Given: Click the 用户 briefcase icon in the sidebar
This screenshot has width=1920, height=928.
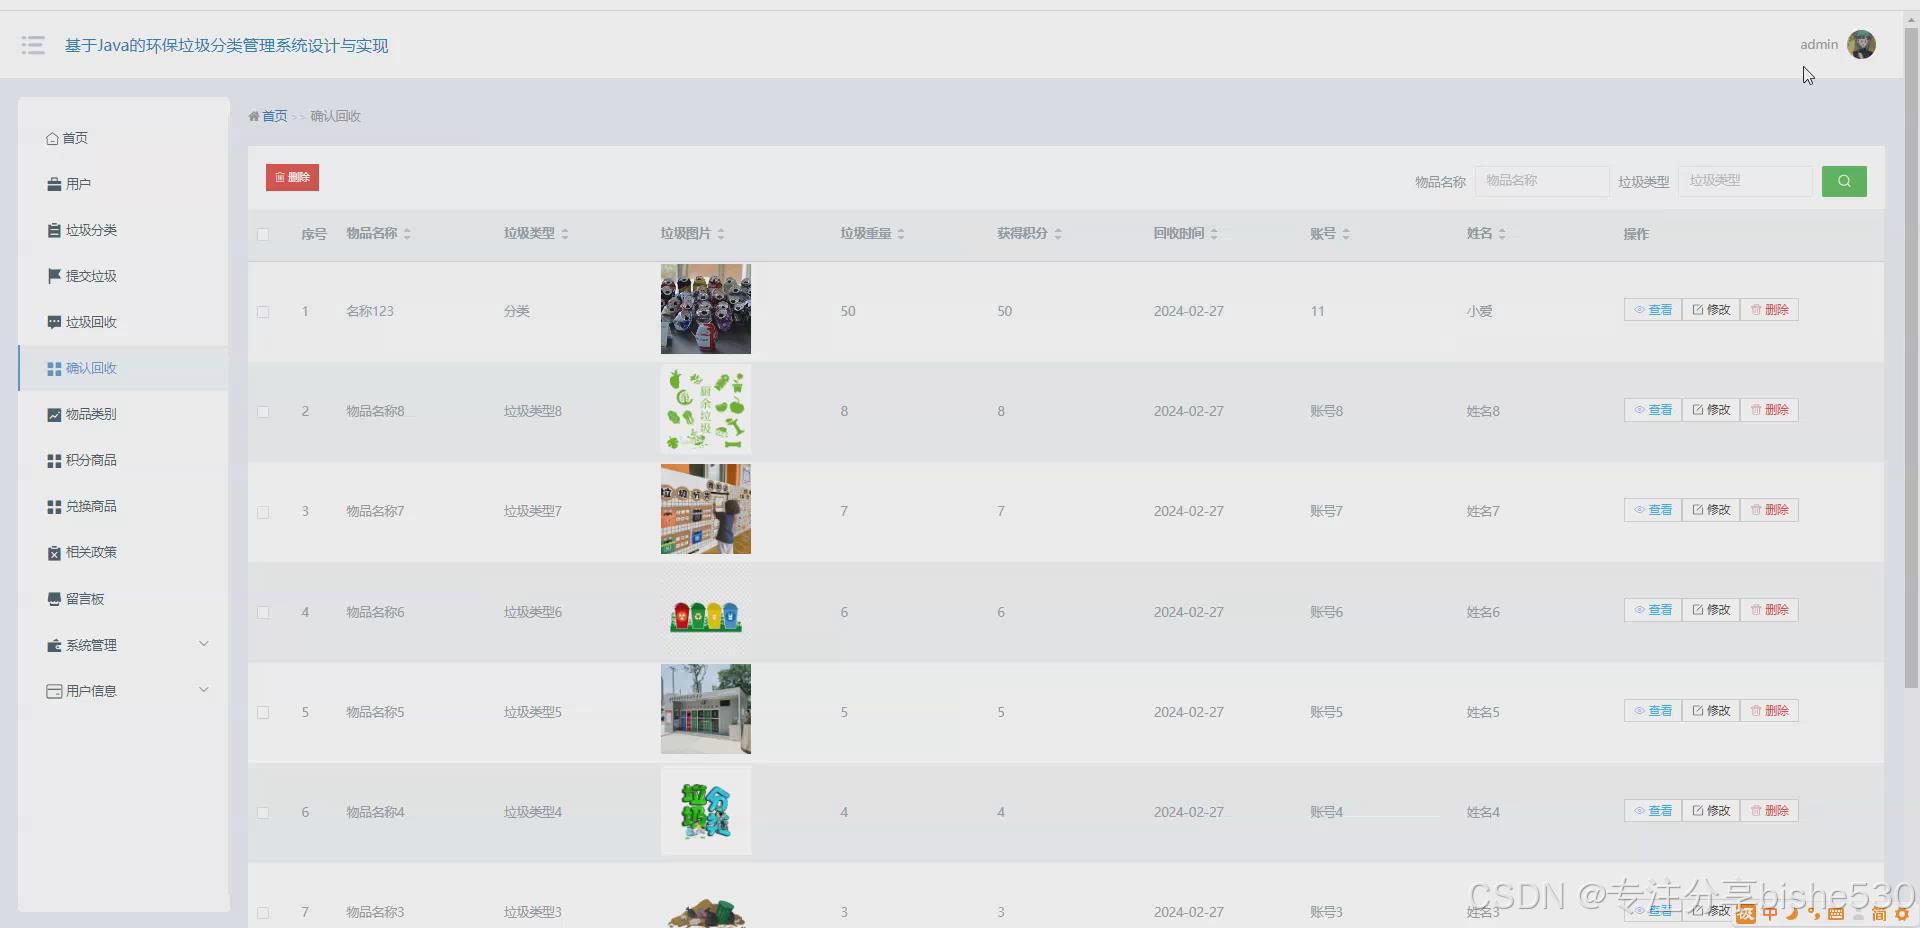Looking at the screenshot, I should coord(54,184).
